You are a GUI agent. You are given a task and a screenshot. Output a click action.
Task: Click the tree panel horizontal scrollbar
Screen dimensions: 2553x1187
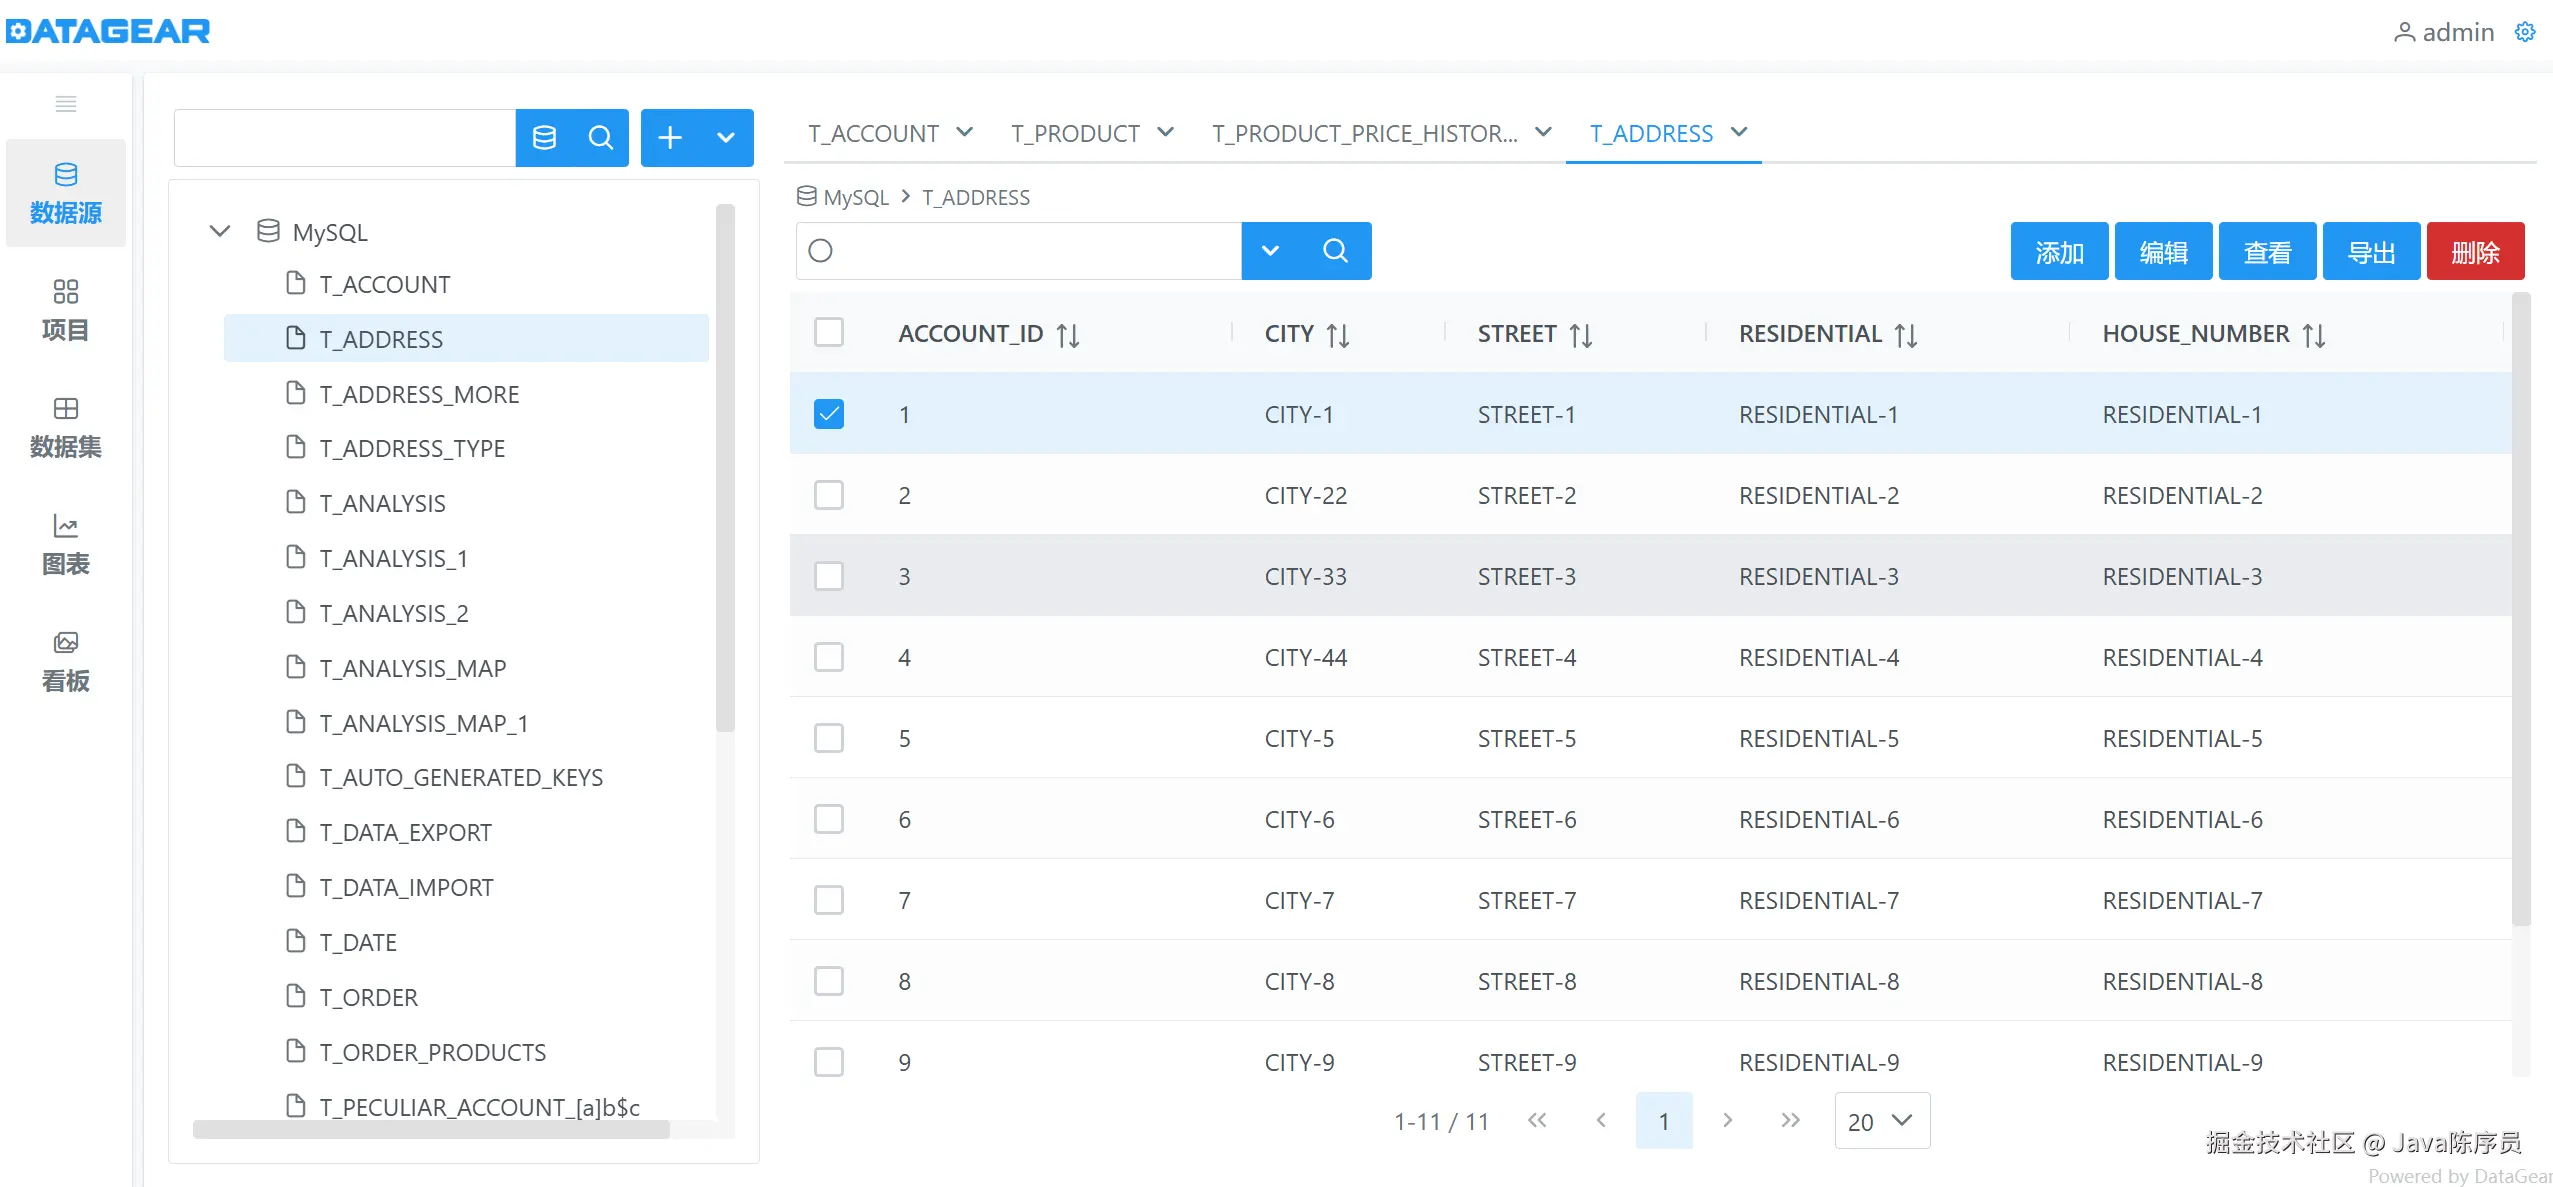pos(431,1129)
